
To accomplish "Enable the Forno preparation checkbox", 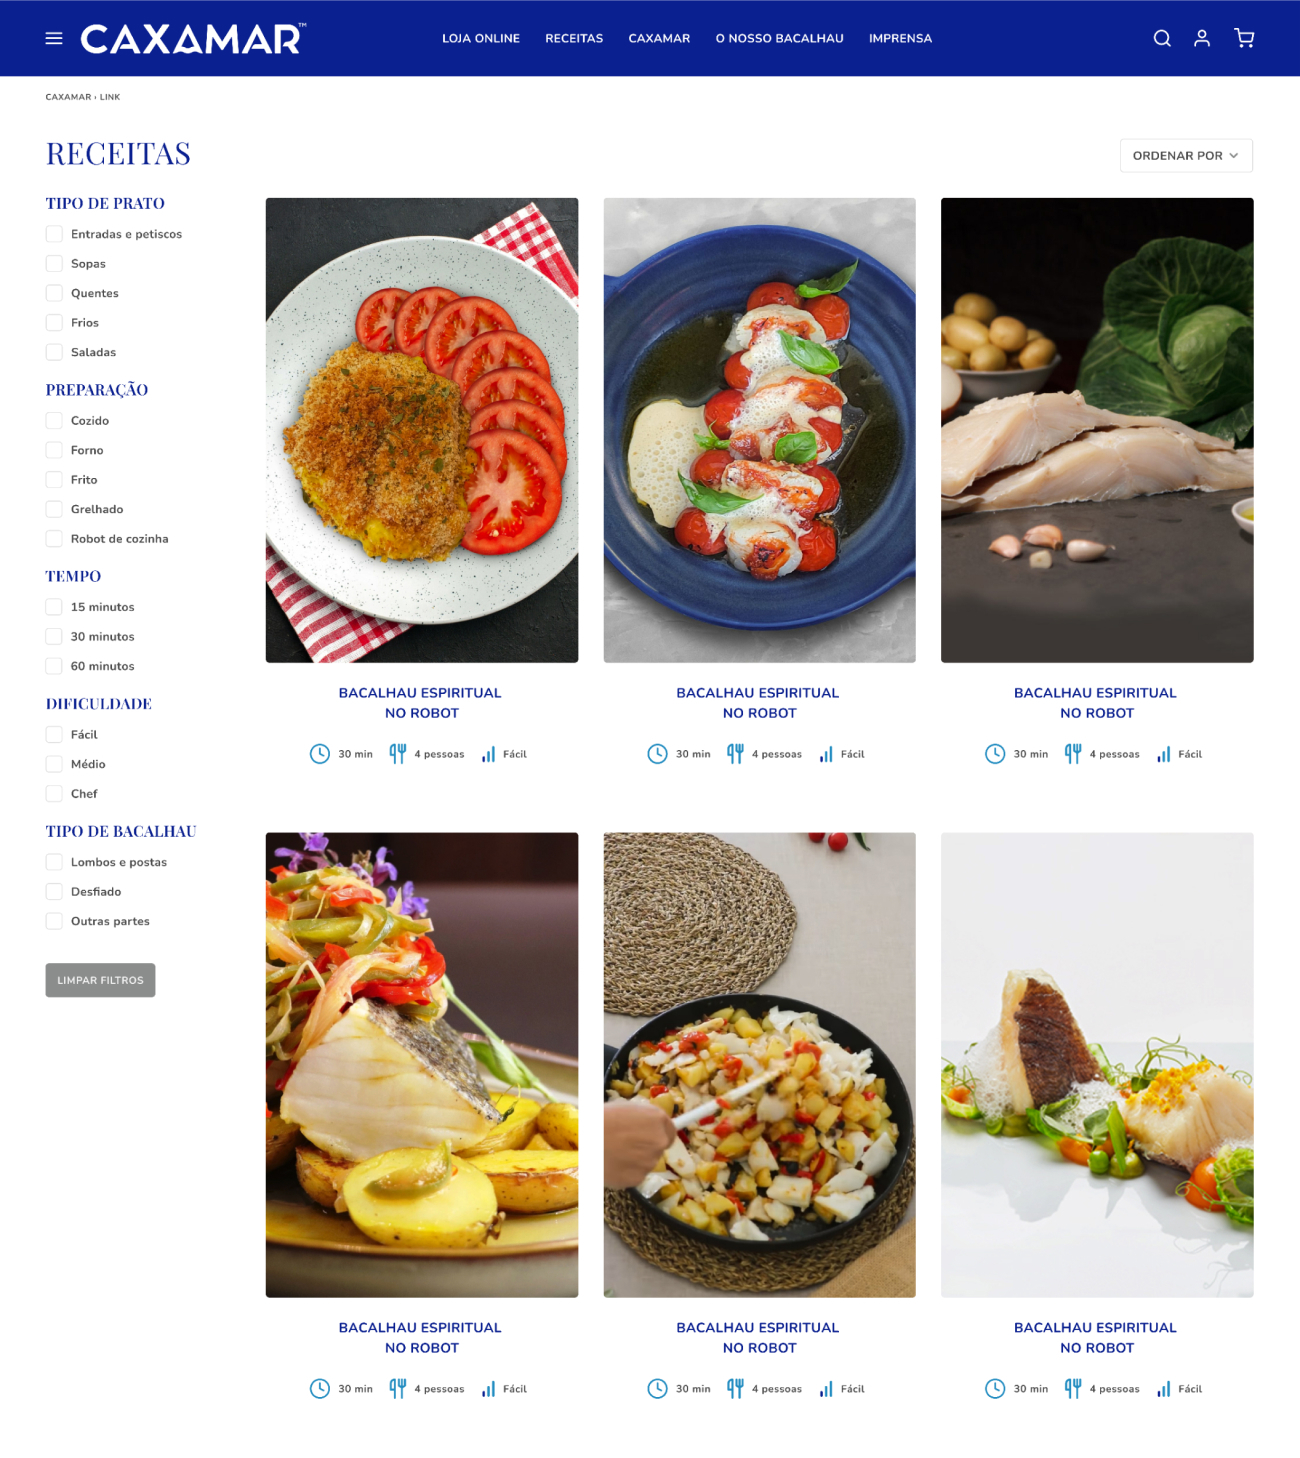I will point(54,450).
